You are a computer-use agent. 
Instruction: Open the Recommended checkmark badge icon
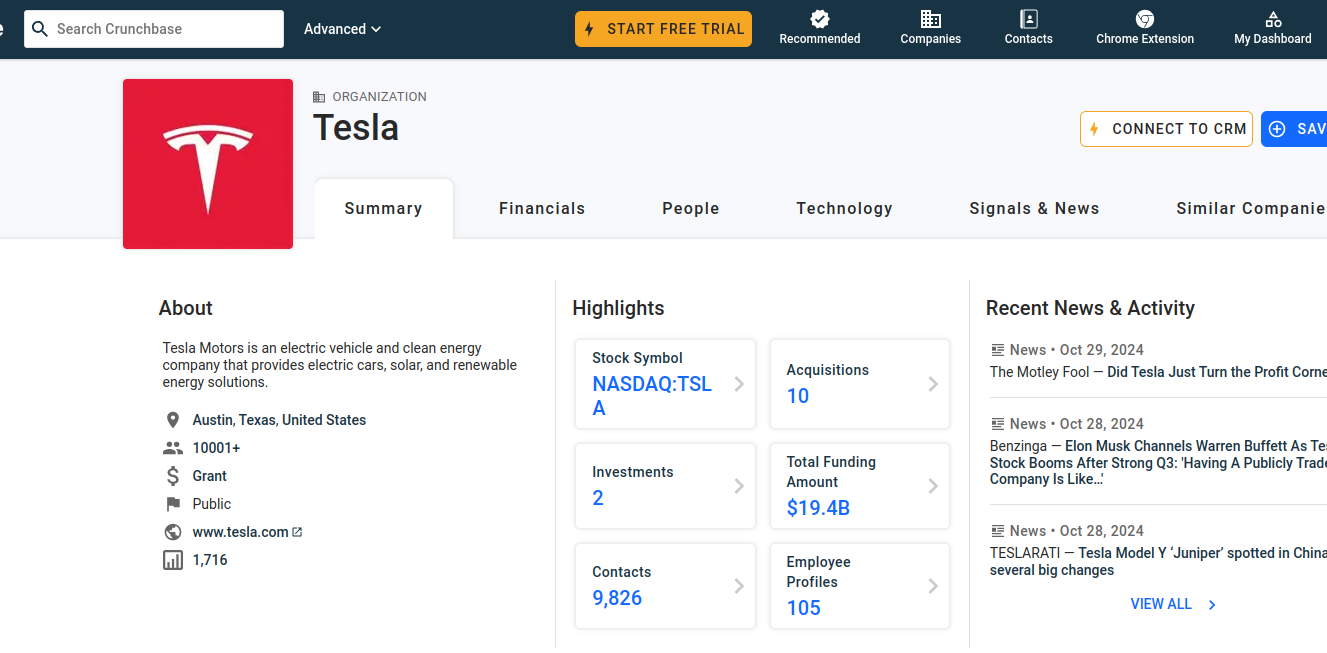tap(820, 19)
